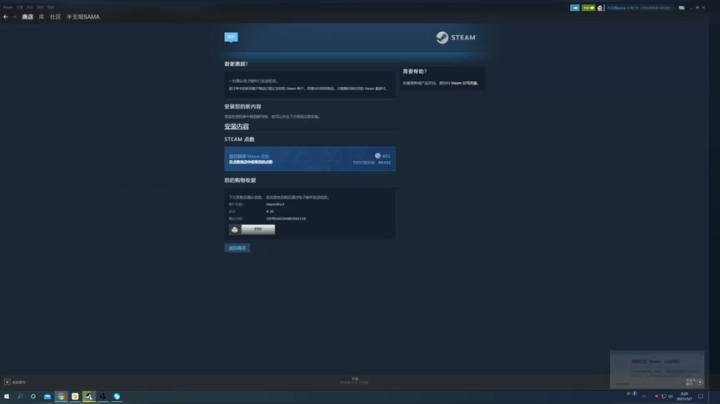
Task: Click the user avatar in the top bar
Action: (x=601, y=8)
